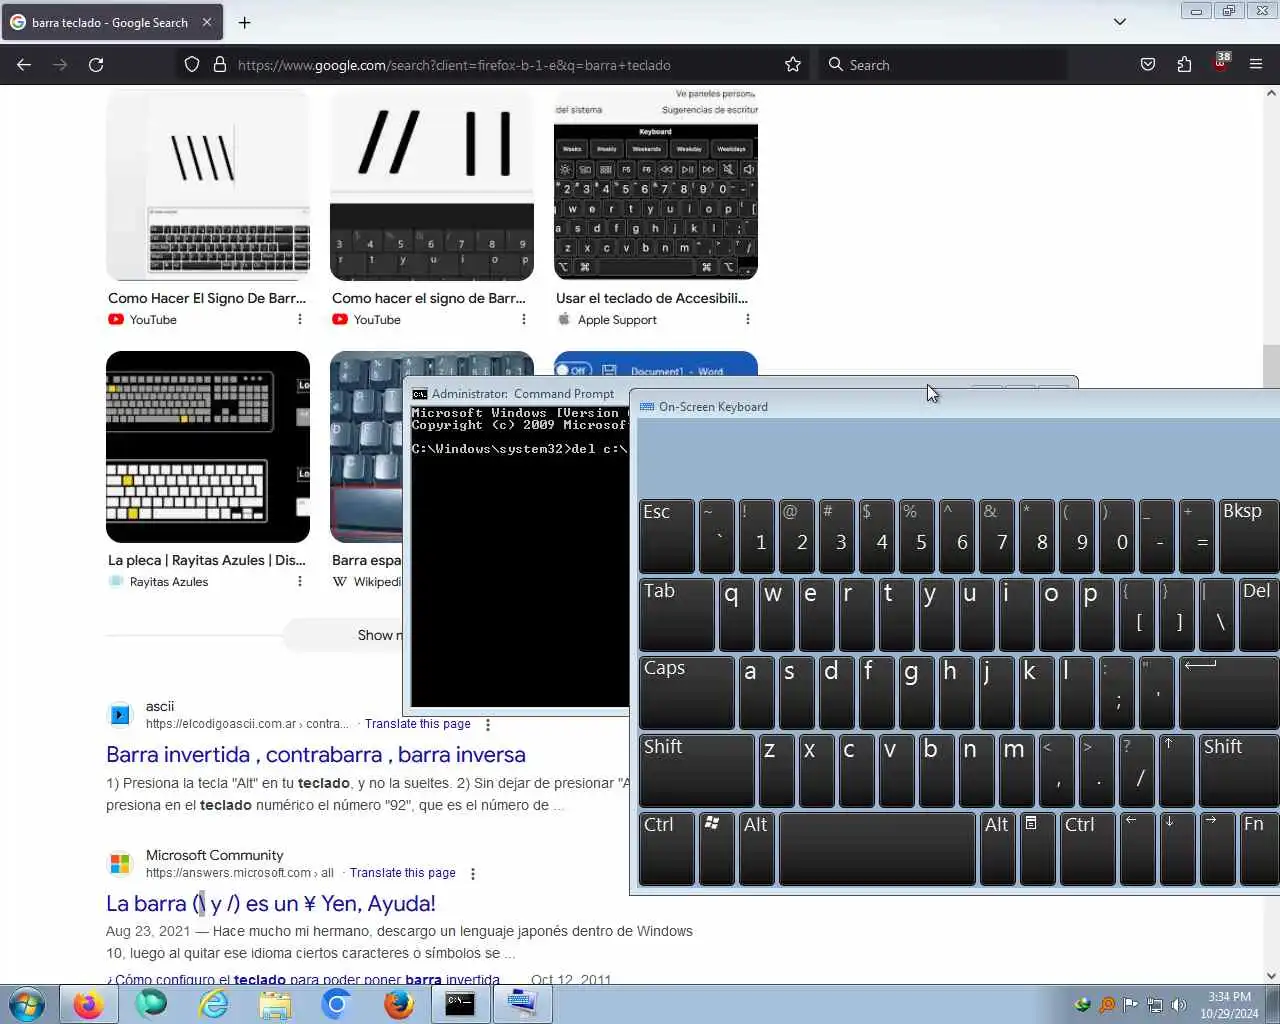This screenshot has height=1024, width=1280.
Task: Click the backslash key on On-Screen Keyboard
Action: pyautogui.click(x=1217, y=614)
